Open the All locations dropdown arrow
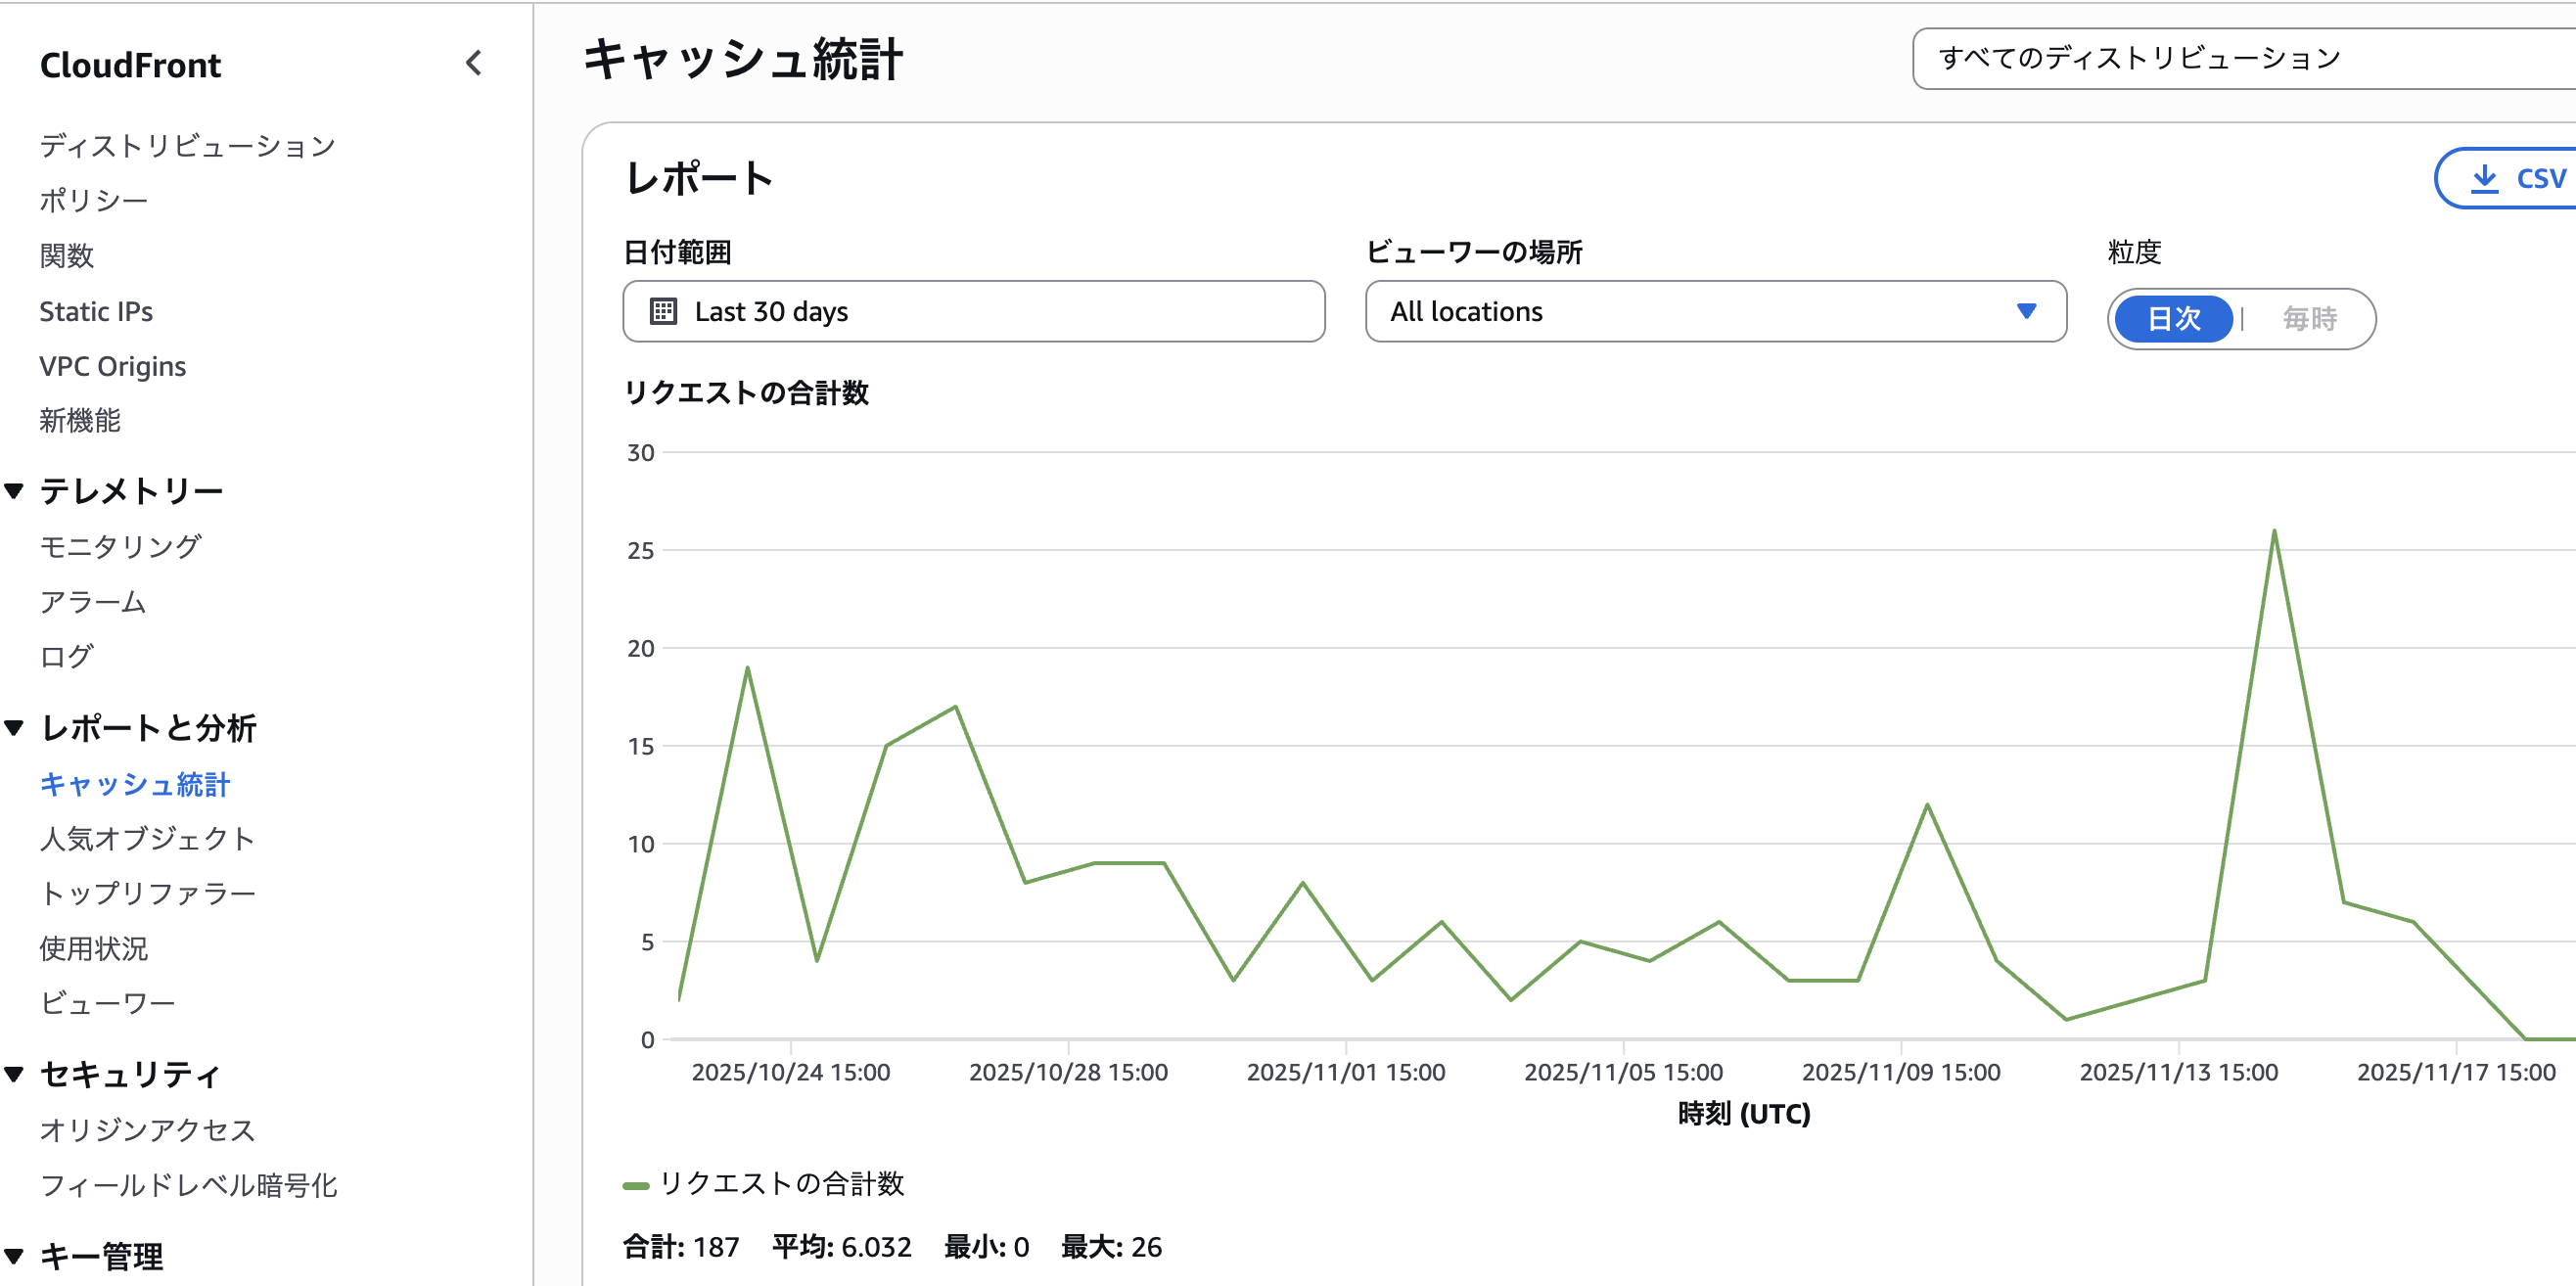 [x=2026, y=312]
